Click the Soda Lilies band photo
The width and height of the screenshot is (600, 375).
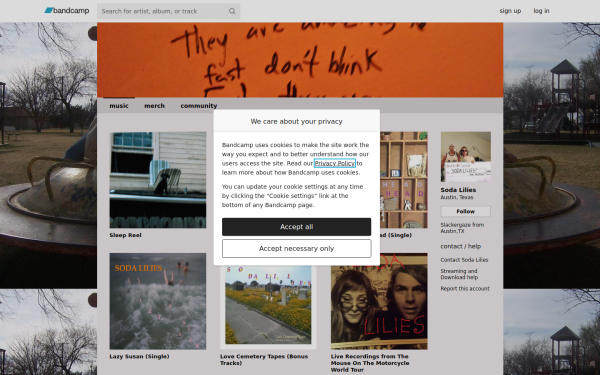coord(466,157)
